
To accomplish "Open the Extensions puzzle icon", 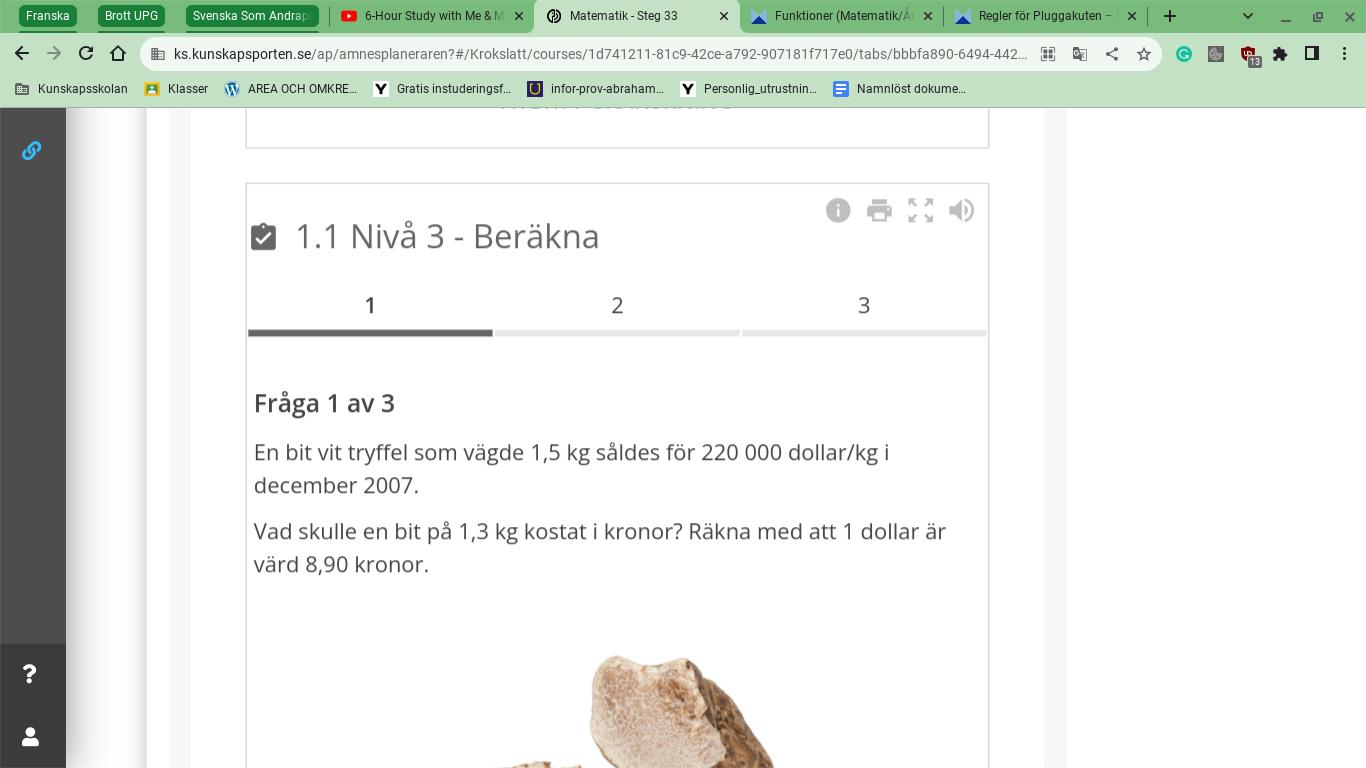I will (1280, 54).
